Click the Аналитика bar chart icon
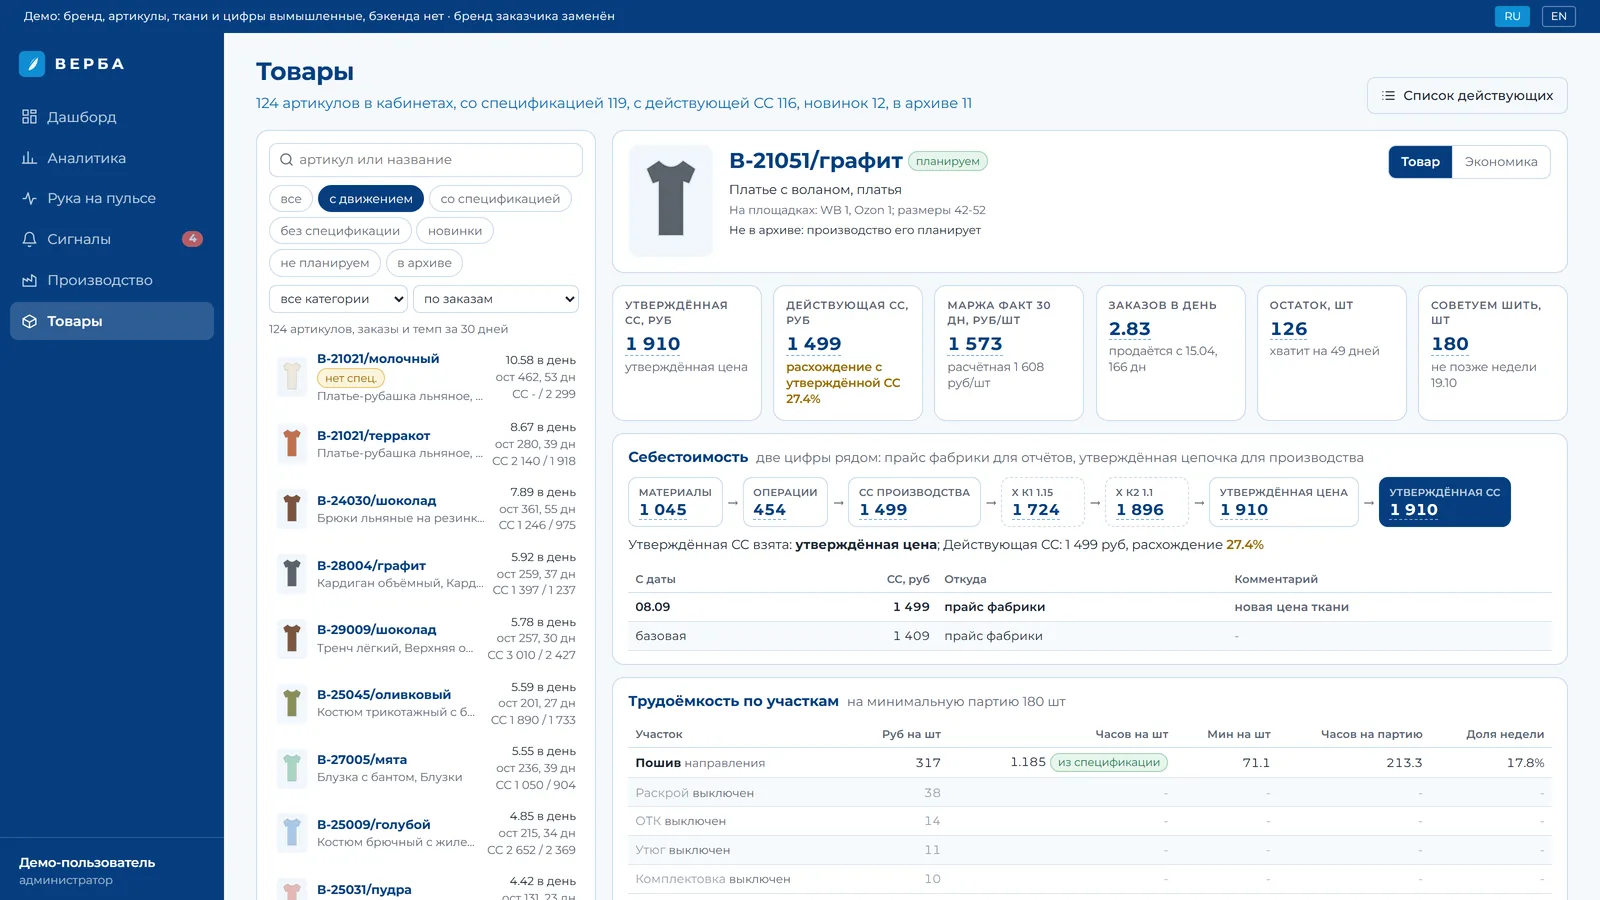Screen dimensions: 1600x900 pos(29,158)
